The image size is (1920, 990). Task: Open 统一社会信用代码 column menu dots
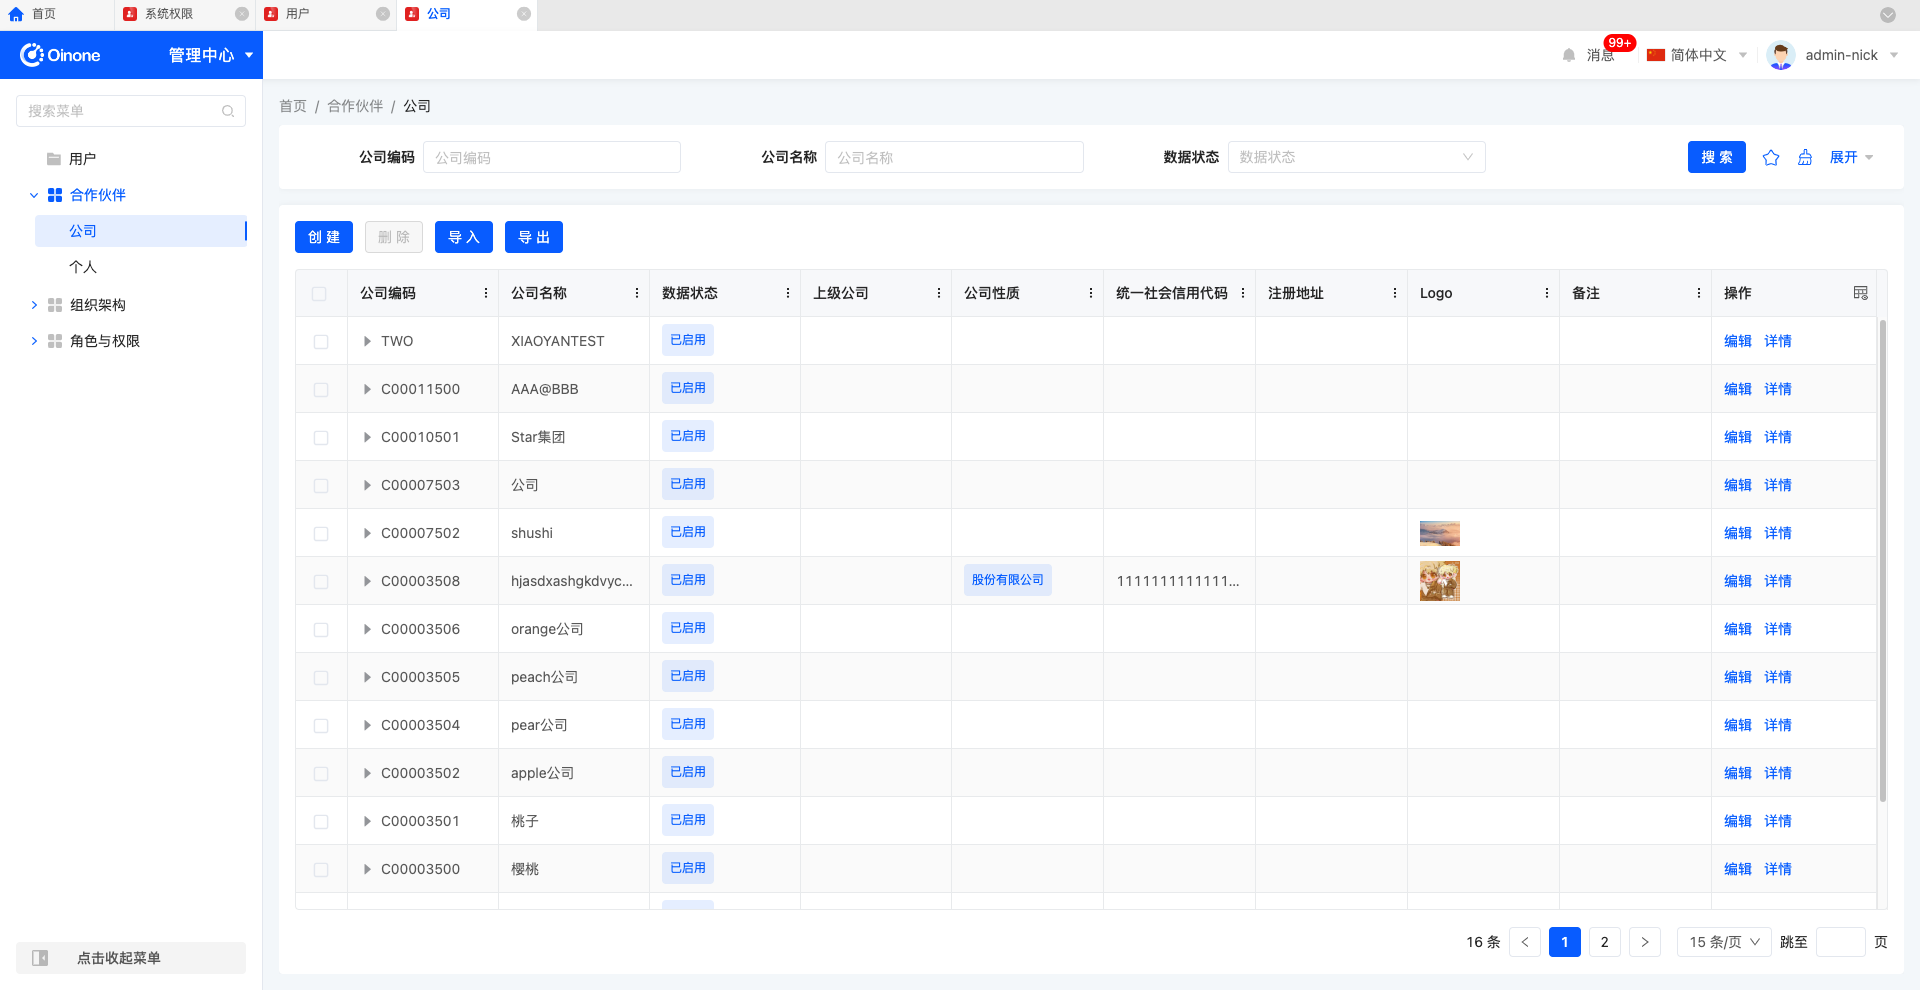tap(1243, 293)
